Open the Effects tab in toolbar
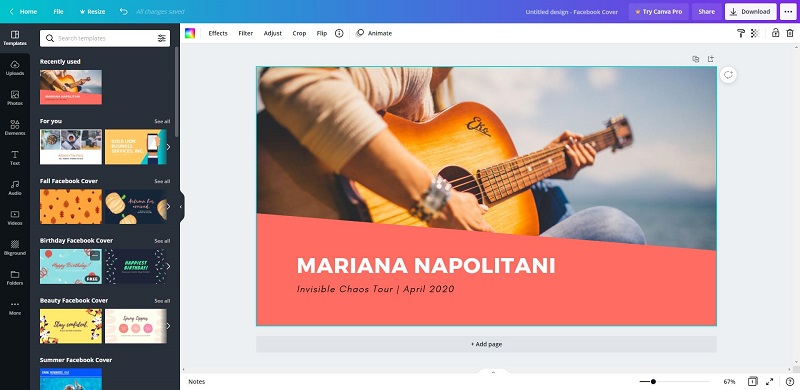 pos(218,33)
